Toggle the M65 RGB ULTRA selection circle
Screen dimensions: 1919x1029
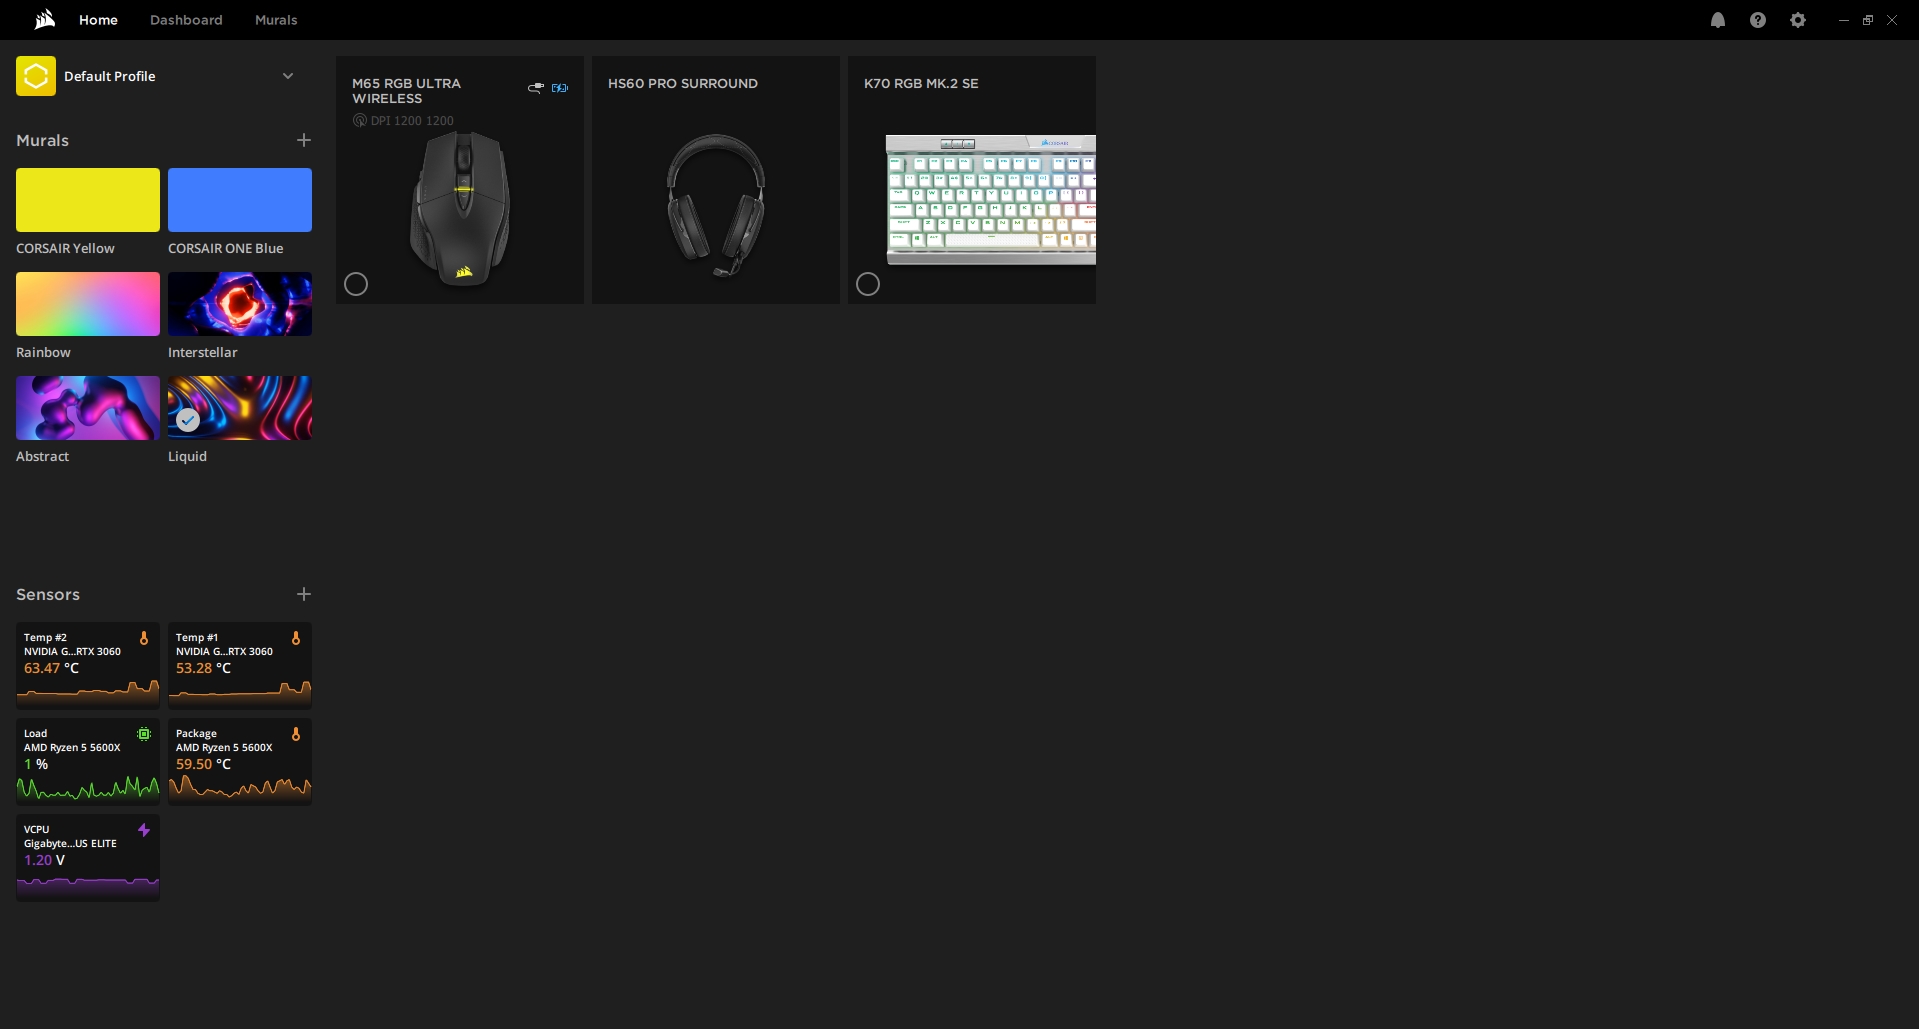tap(356, 284)
